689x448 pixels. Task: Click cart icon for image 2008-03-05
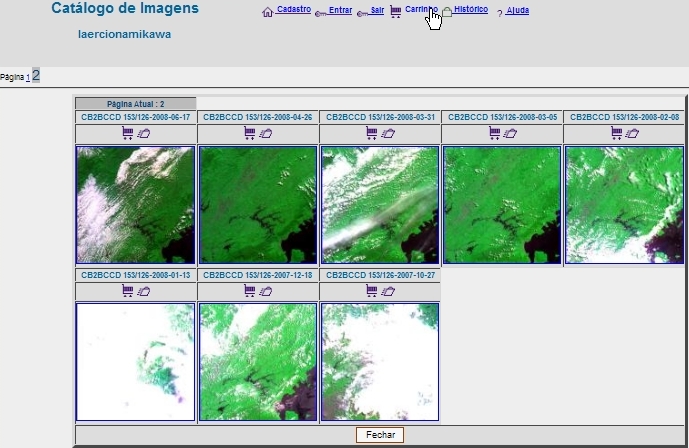click(x=494, y=133)
